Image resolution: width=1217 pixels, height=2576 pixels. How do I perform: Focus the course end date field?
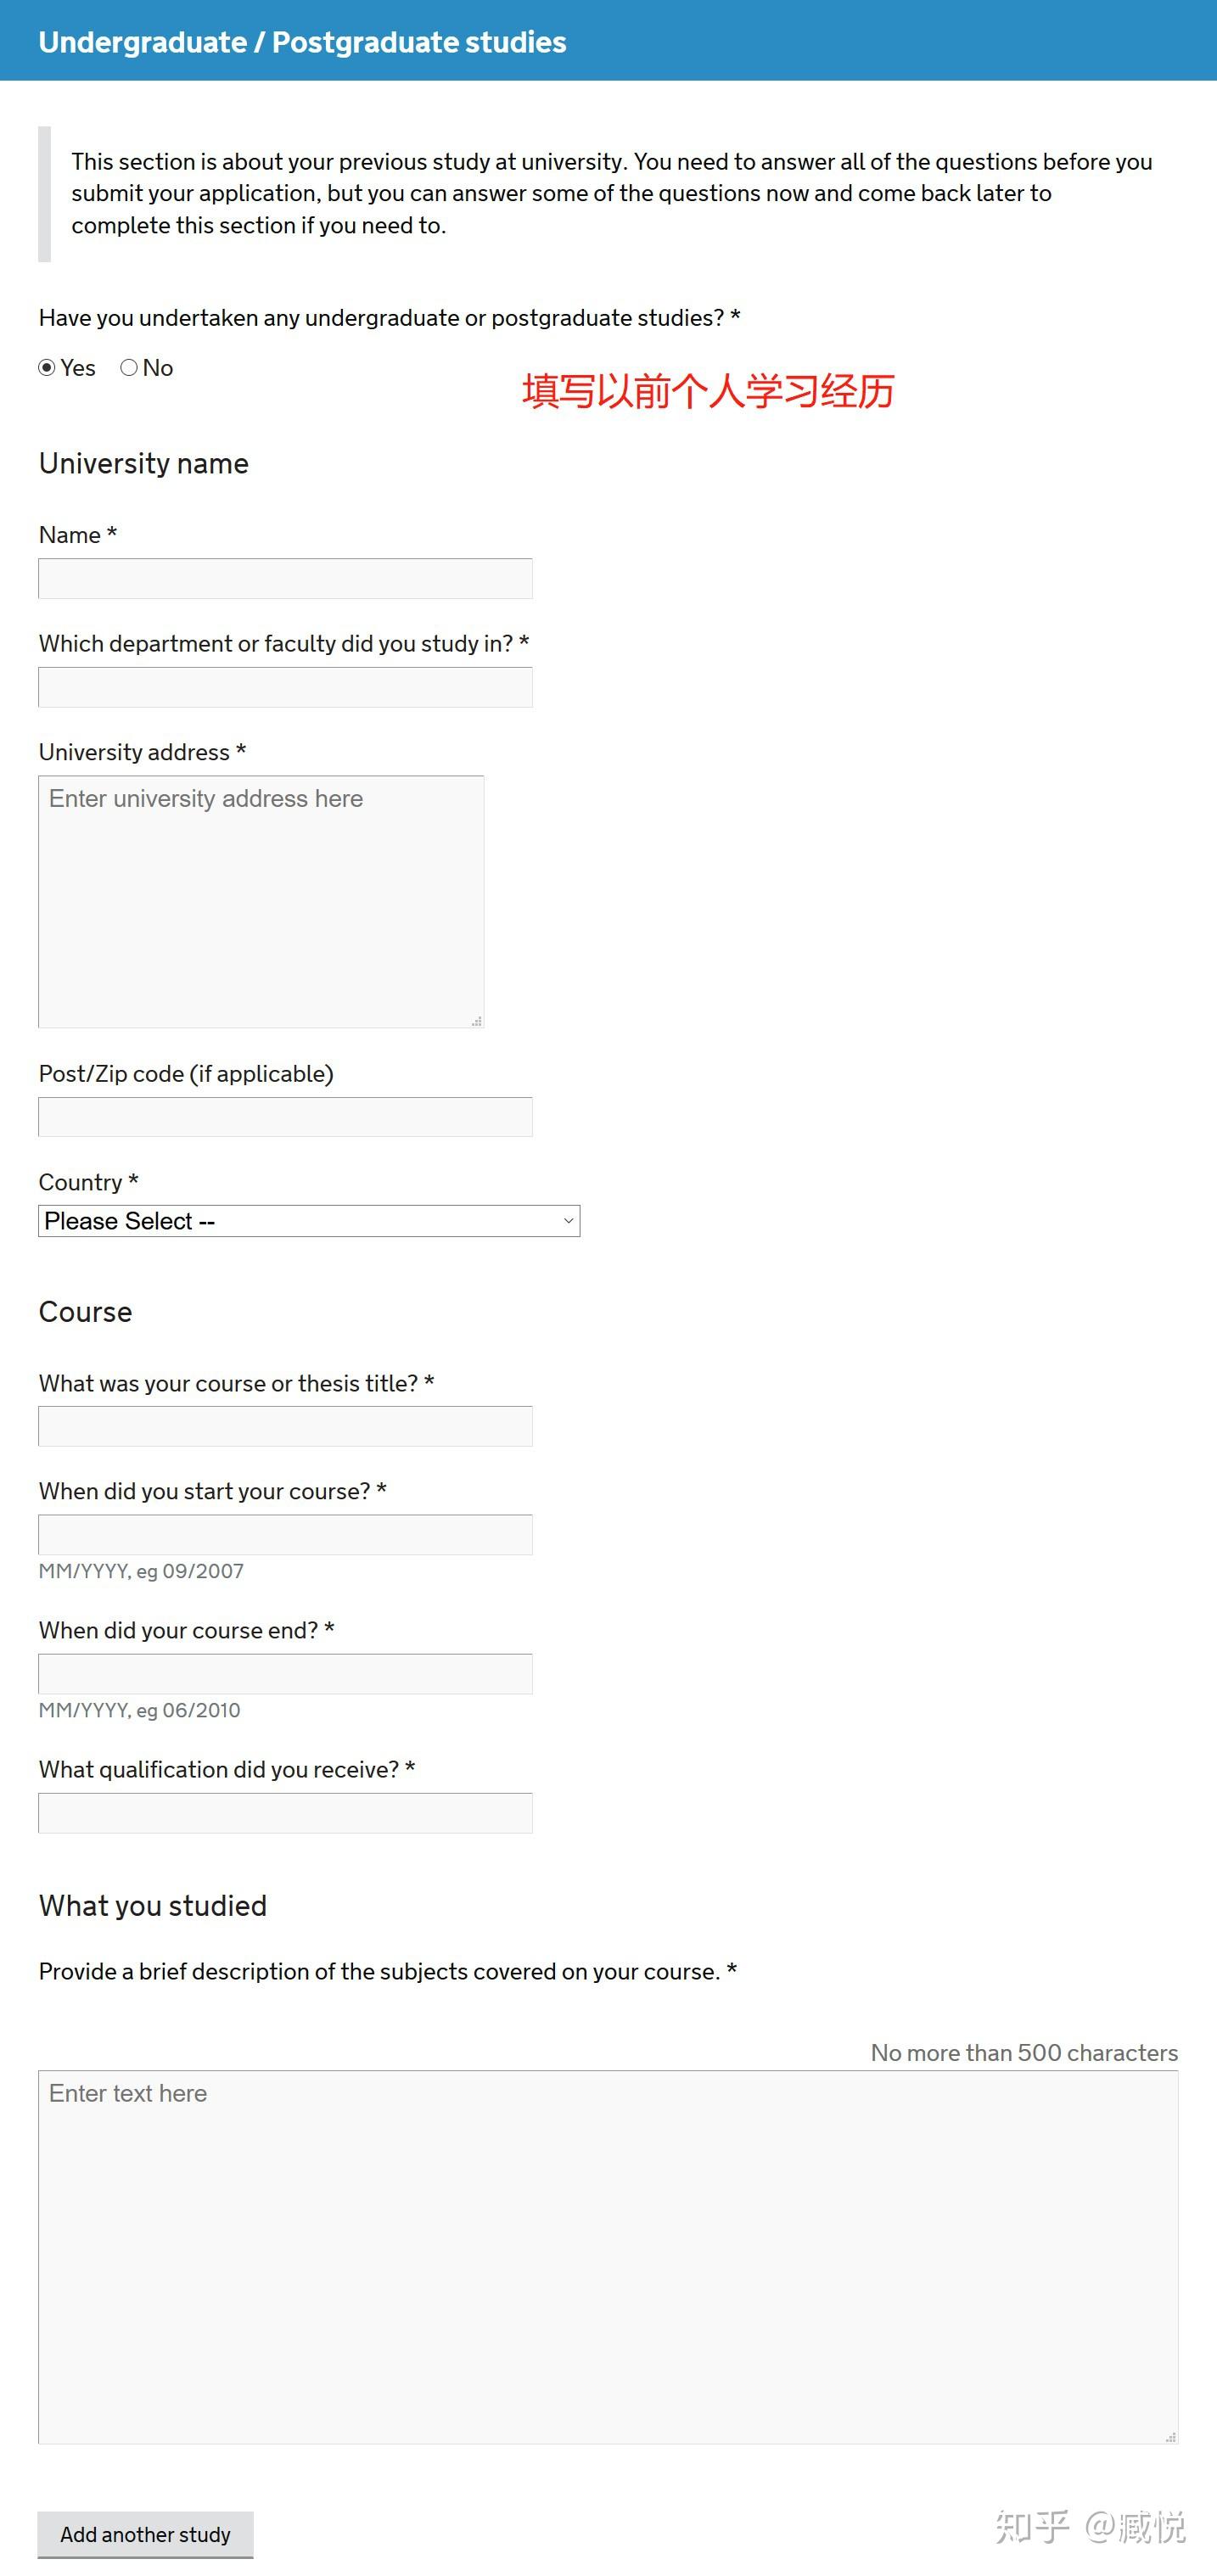tap(285, 1674)
